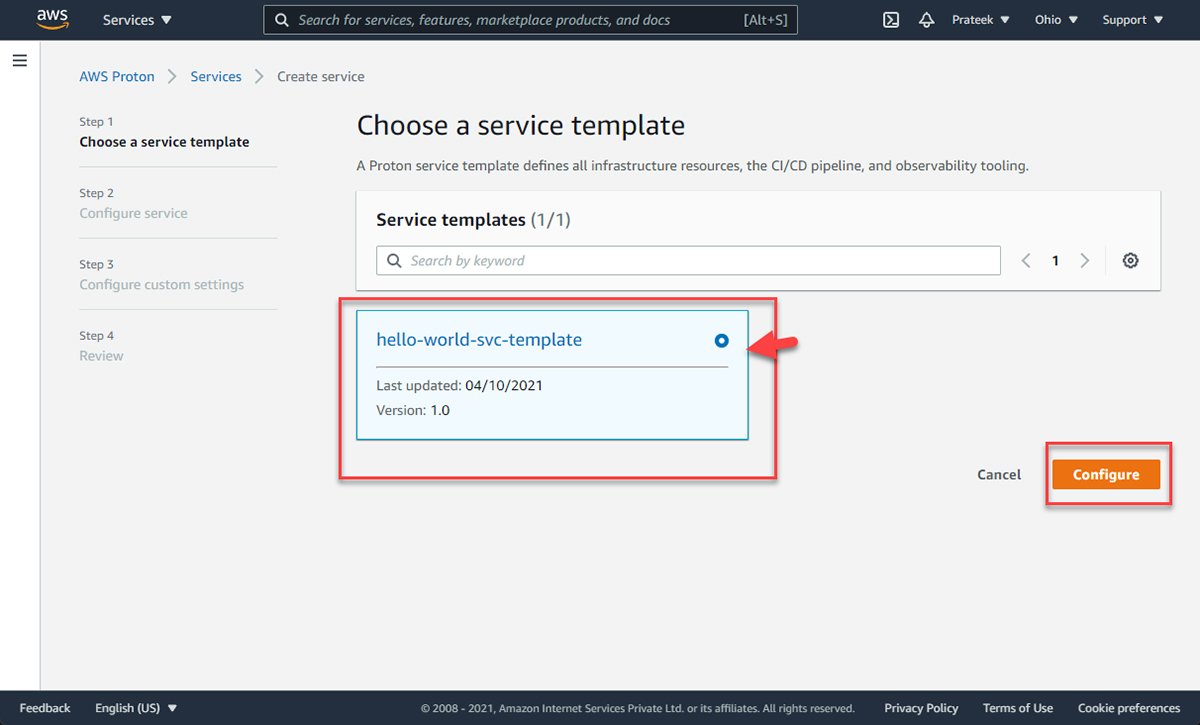View notifications via the bell icon

pyautogui.click(x=926, y=19)
